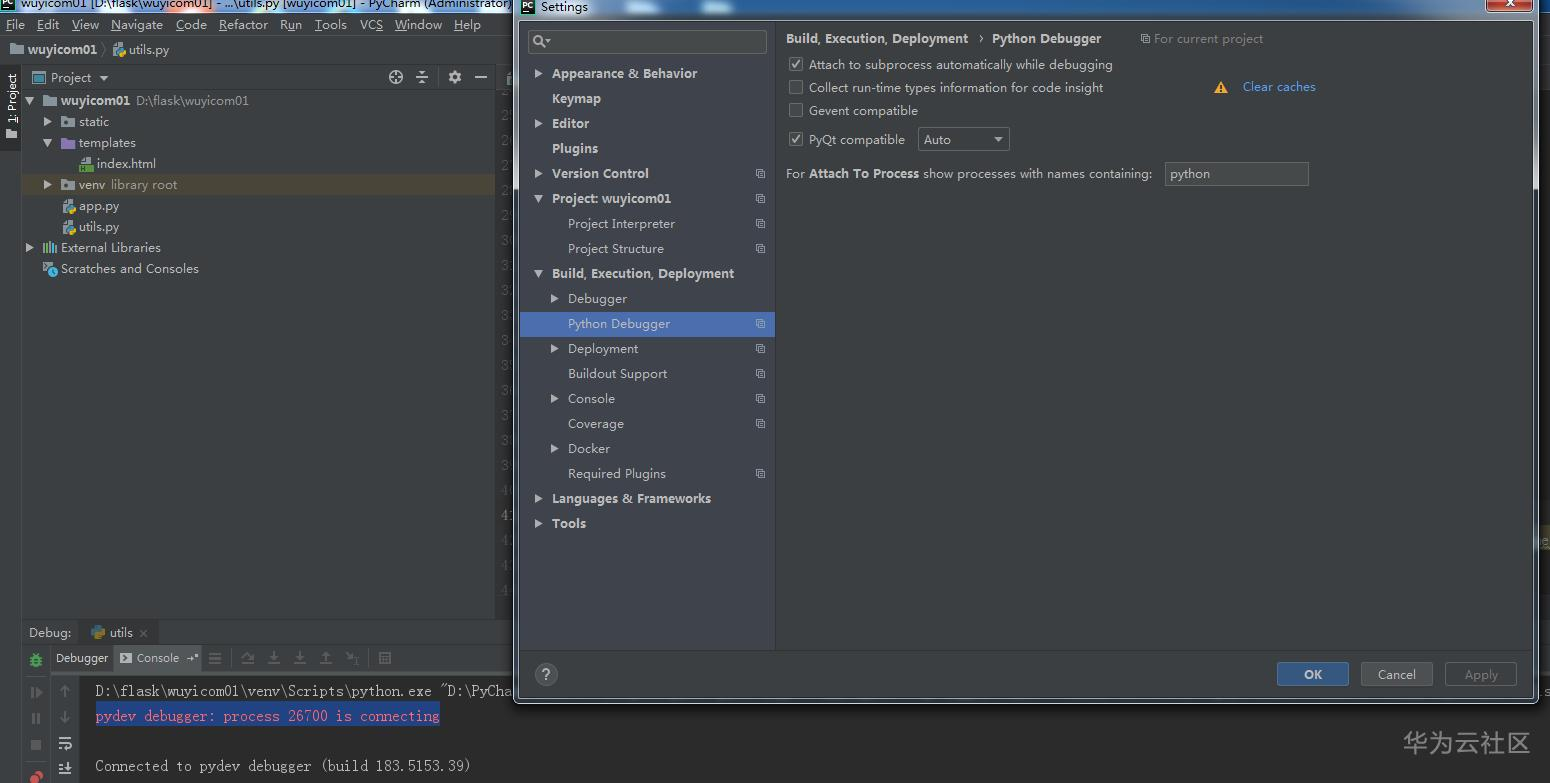Image resolution: width=1550 pixels, height=783 pixels.
Task: Expand Debugger settings subnode
Action: tap(555, 299)
